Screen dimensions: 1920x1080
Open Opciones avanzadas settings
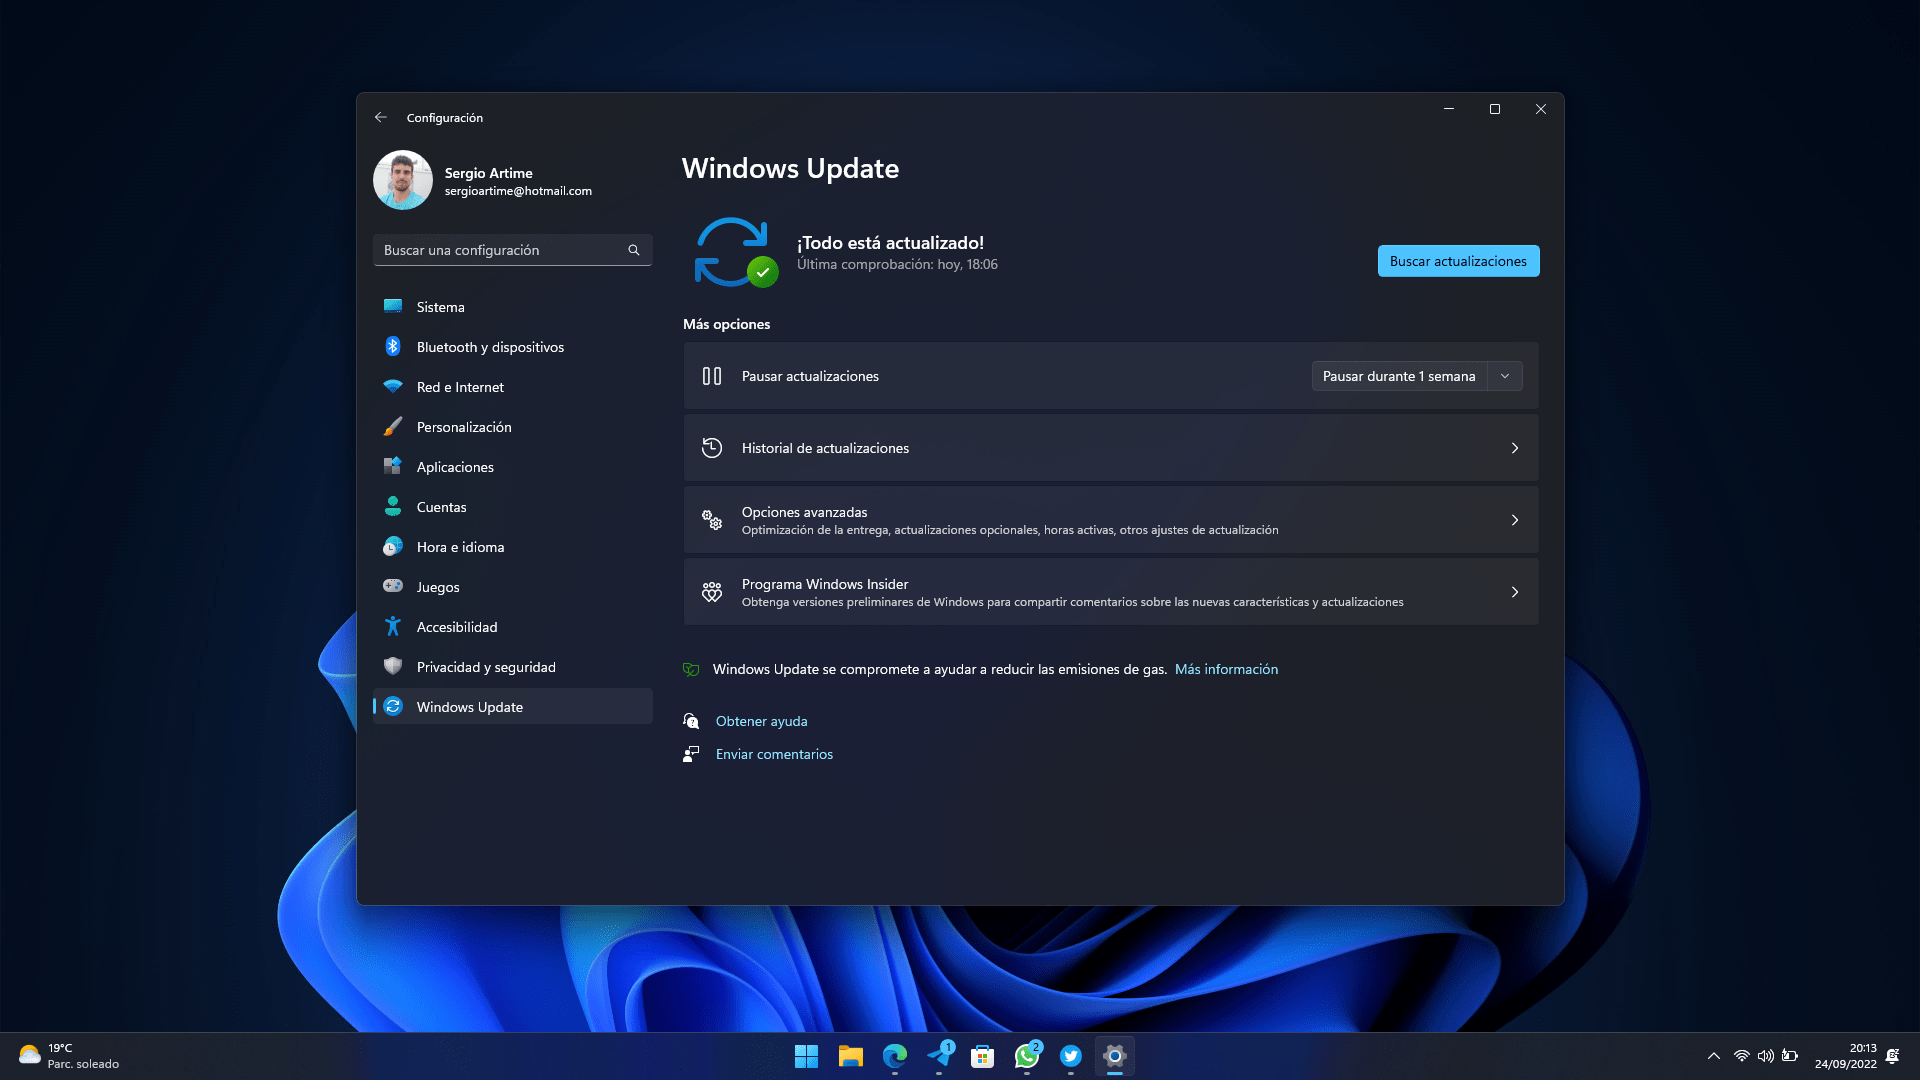click(x=1110, y=520)
